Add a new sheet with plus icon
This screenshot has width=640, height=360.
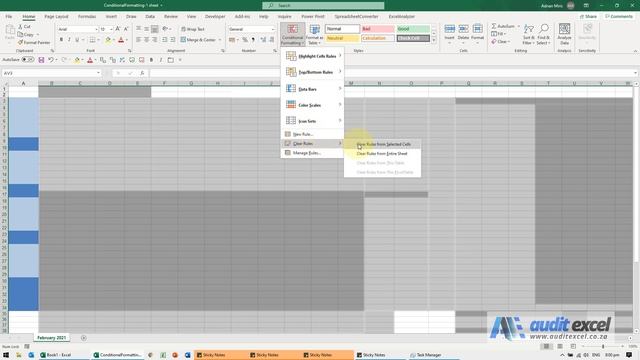(84, 338)
